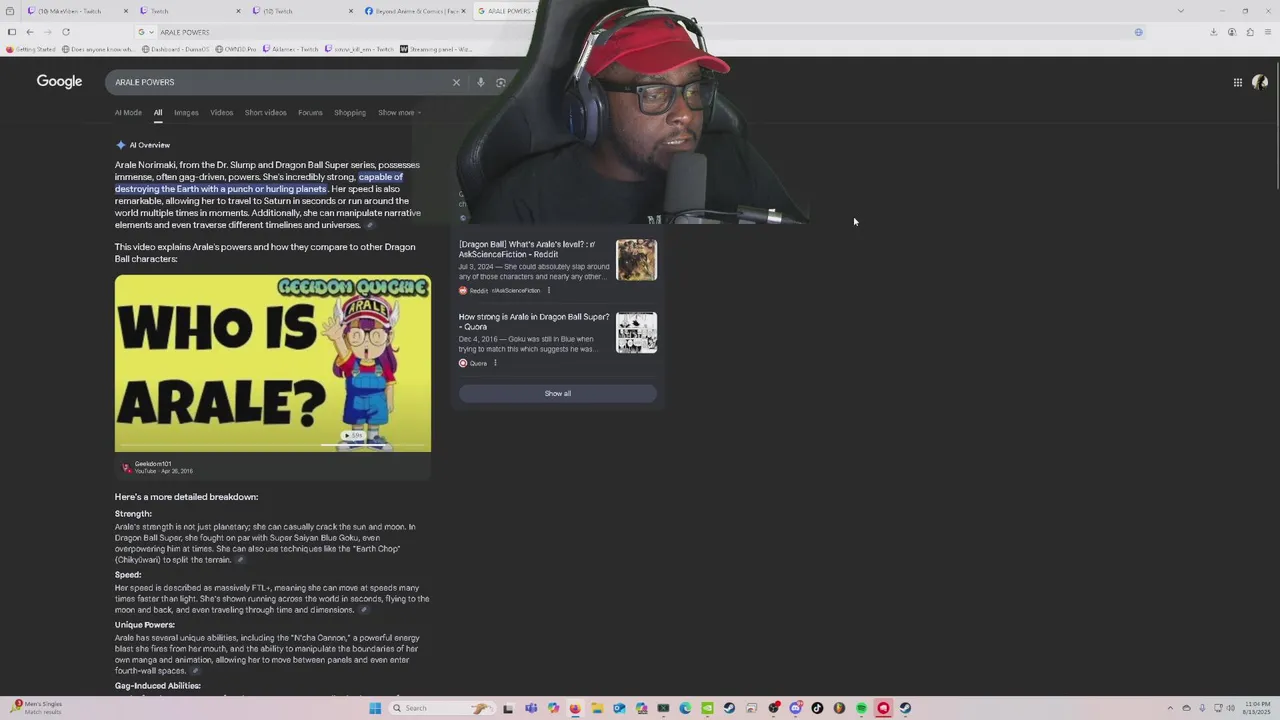This screenshot has height=720, width=1280.
Task: Open Getting Started bookmark
Action: (31, 49)
